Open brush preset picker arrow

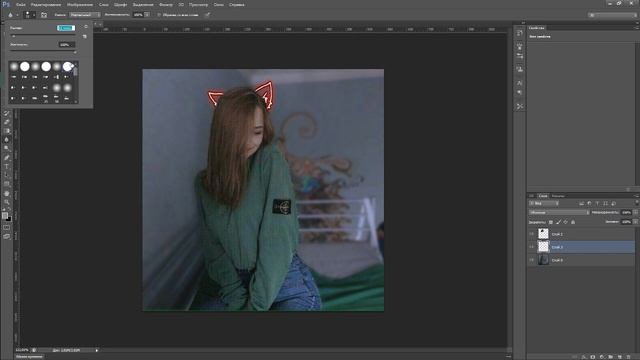[x=34, y=15]
